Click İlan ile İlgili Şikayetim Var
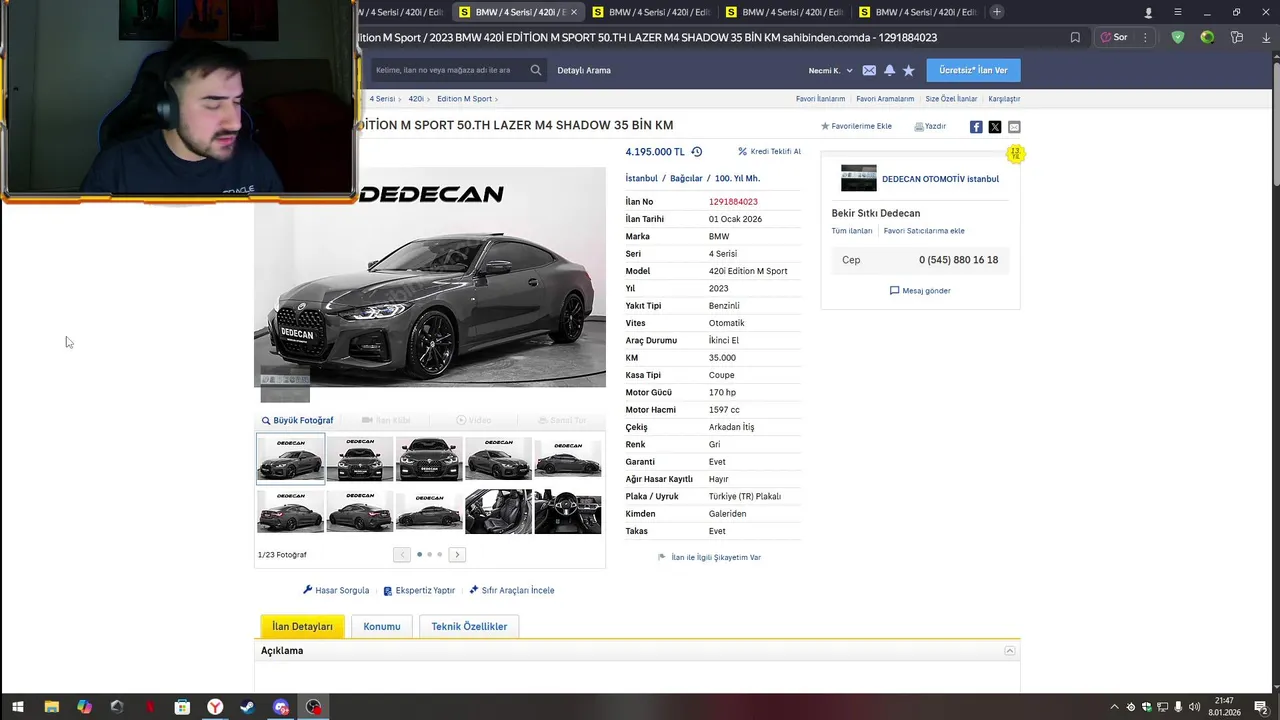Screen dimensions: 1280x720 pyautogui.click(x=709, y=557)
